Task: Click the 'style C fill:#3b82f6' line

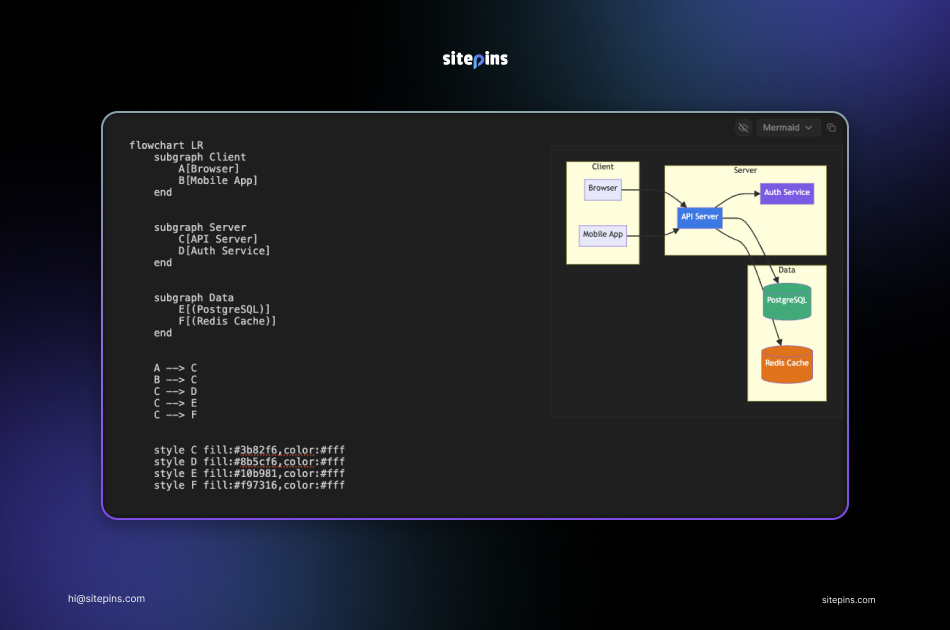Action: (249, 450)
